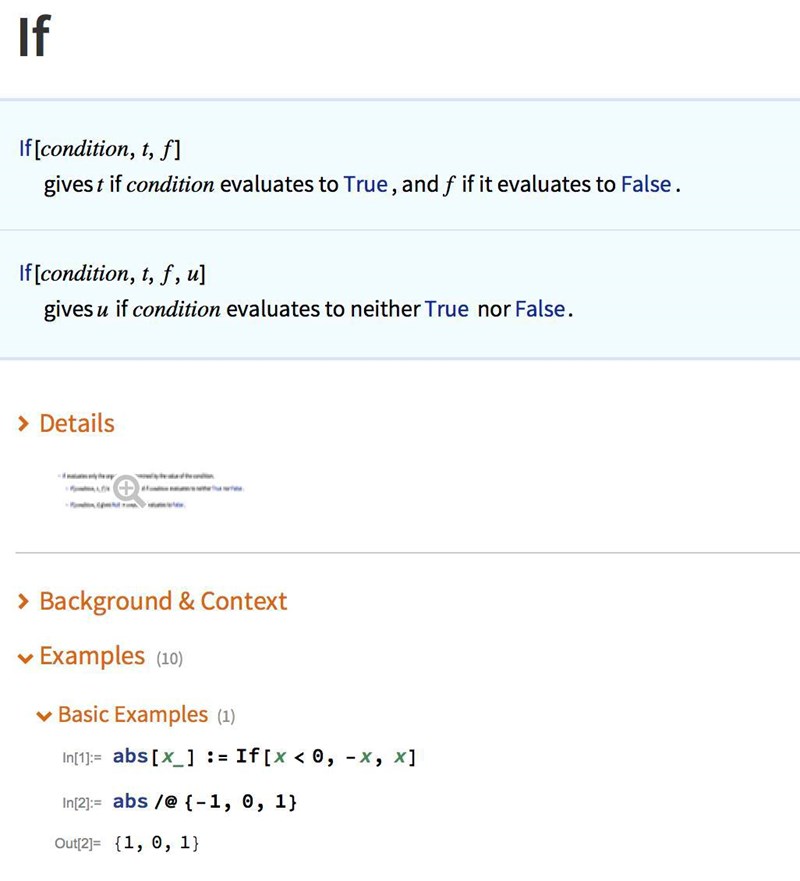Open the If link in three-argument usage
Image resolution: width=800 pixels, height=881 pixels.
(25, 149)
